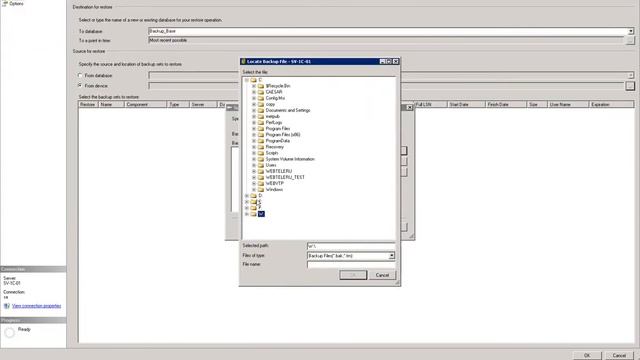640x360 pixels.
Task: Click the Finish Date column header
Action: pos(506,105)
